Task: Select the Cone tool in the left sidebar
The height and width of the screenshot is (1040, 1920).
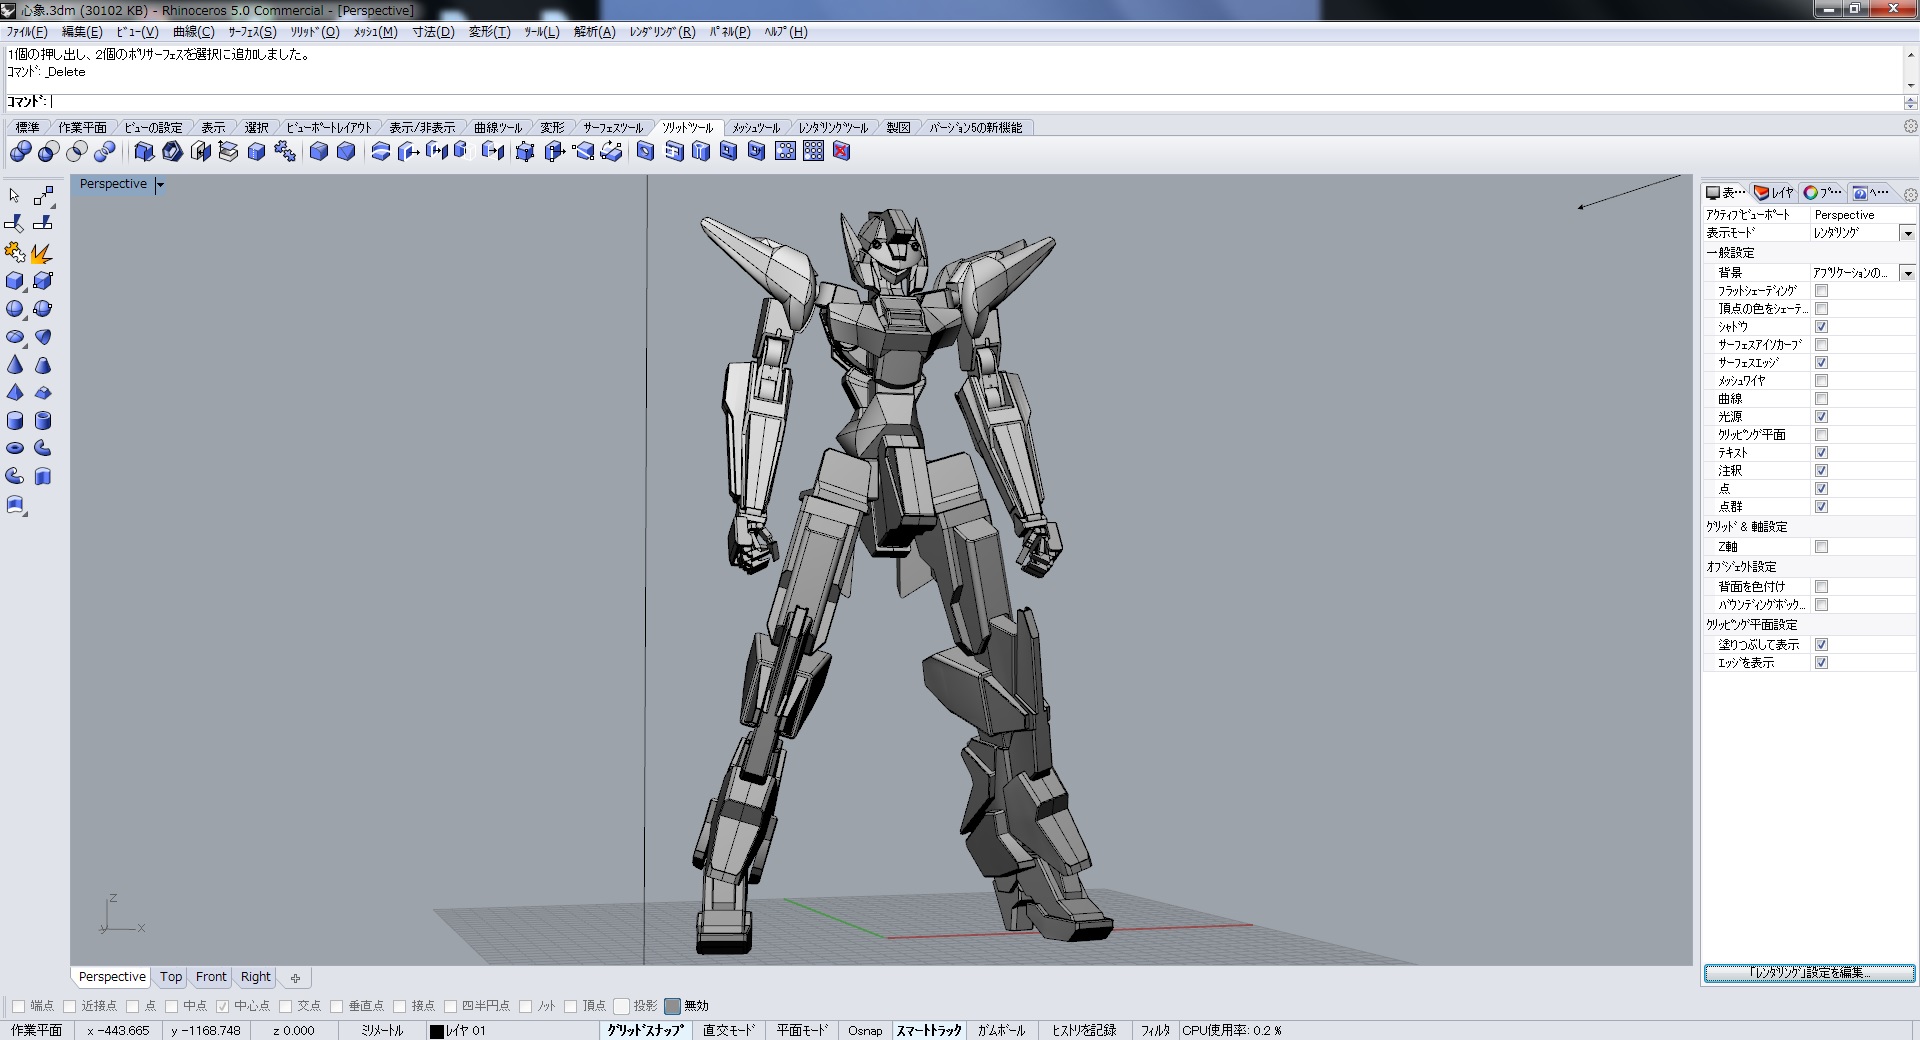Action: (x=15, y=365)
